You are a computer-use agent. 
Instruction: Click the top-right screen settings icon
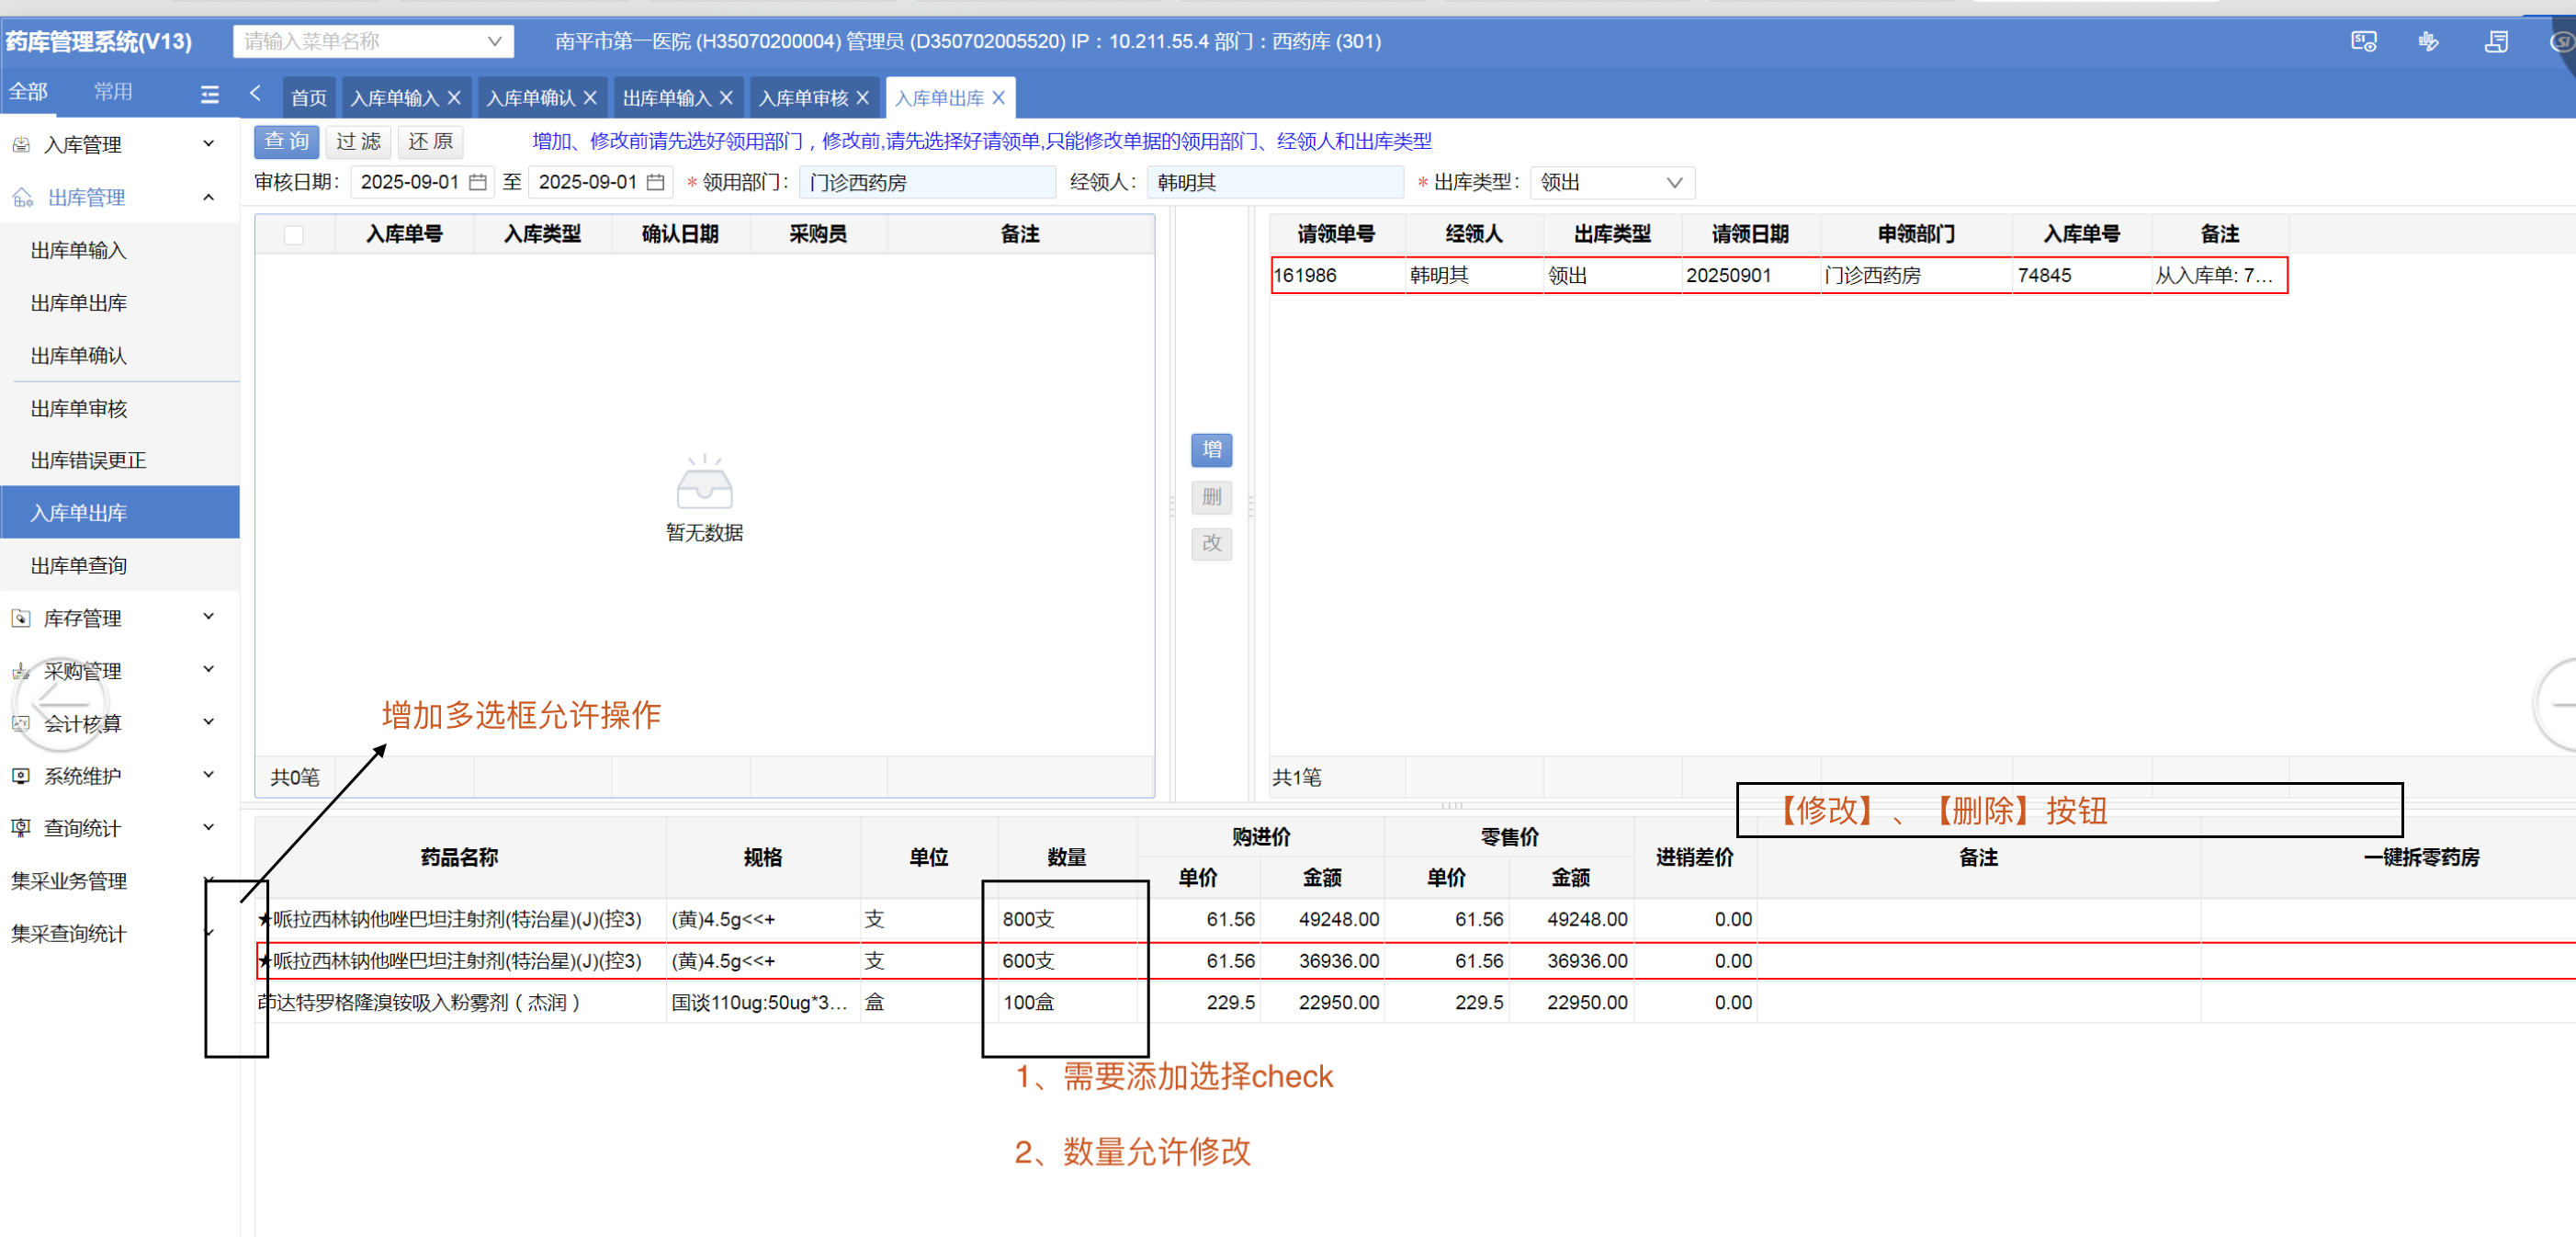point(2363,42)
